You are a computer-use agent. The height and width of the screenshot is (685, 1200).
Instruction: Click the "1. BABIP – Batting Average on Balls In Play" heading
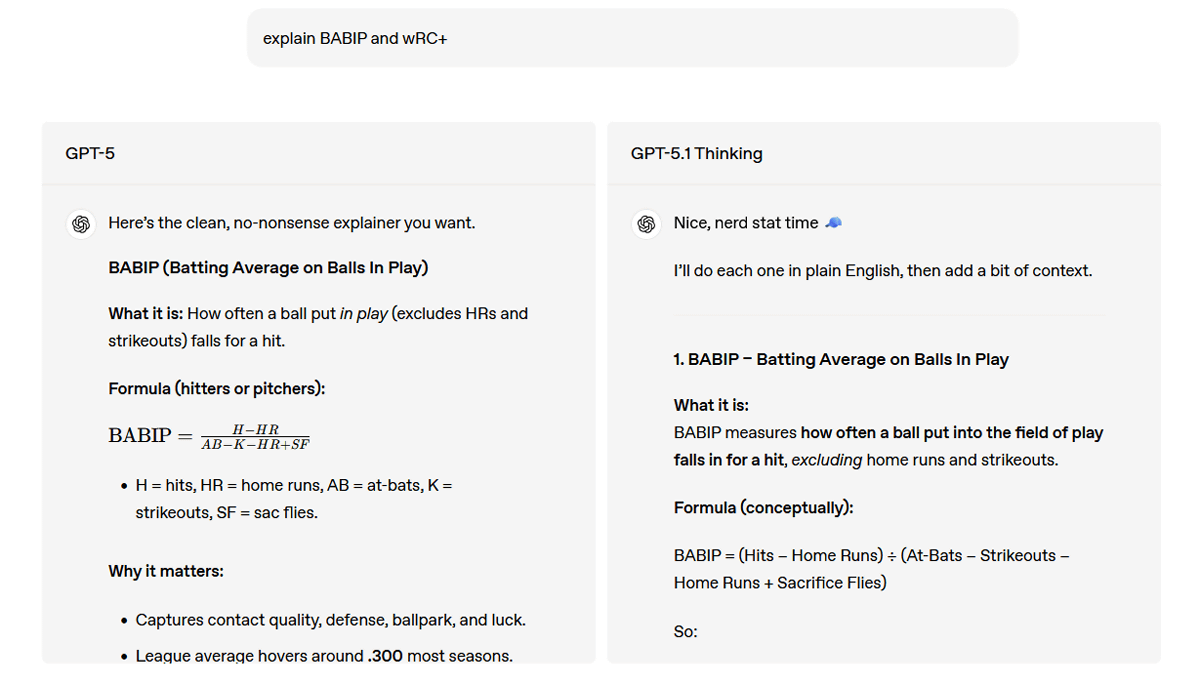click(x=841, y=360)
